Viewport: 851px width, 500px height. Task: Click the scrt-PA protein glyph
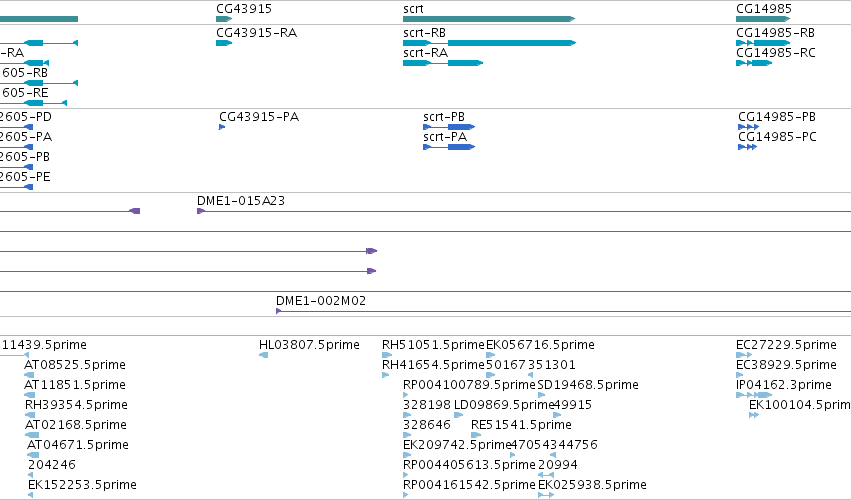tap(449, 147)
